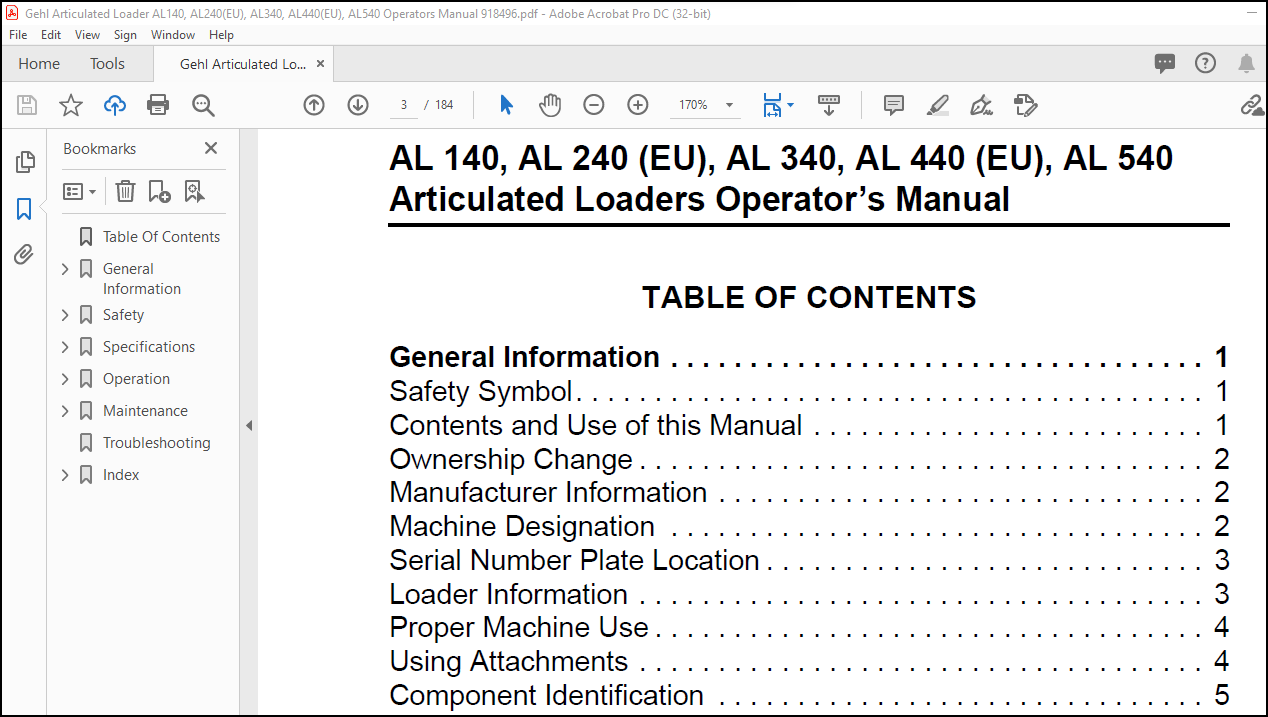Expand the Index bookmark

pyautogui.click(x=66, y=475)
